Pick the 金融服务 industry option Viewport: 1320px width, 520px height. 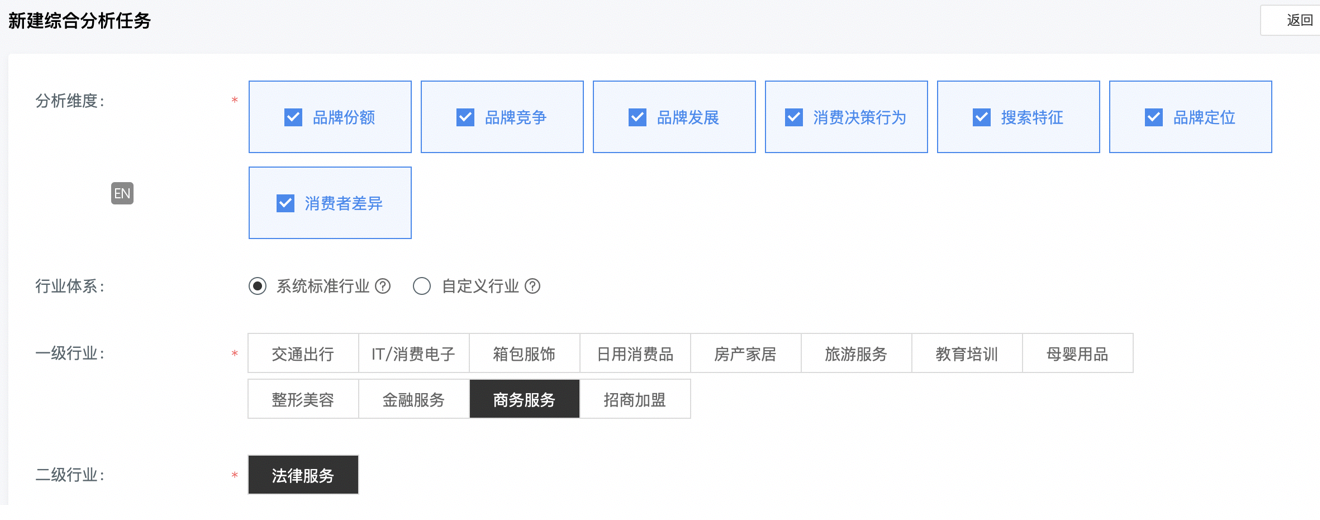coord(413,400)
